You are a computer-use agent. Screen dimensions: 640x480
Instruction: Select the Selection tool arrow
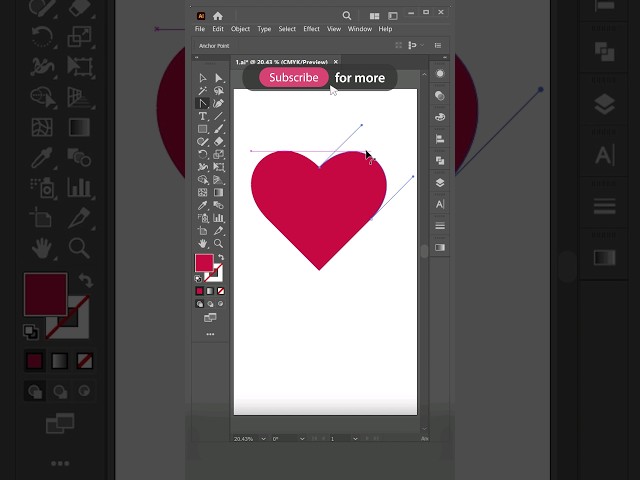click(x=202, y=78)
